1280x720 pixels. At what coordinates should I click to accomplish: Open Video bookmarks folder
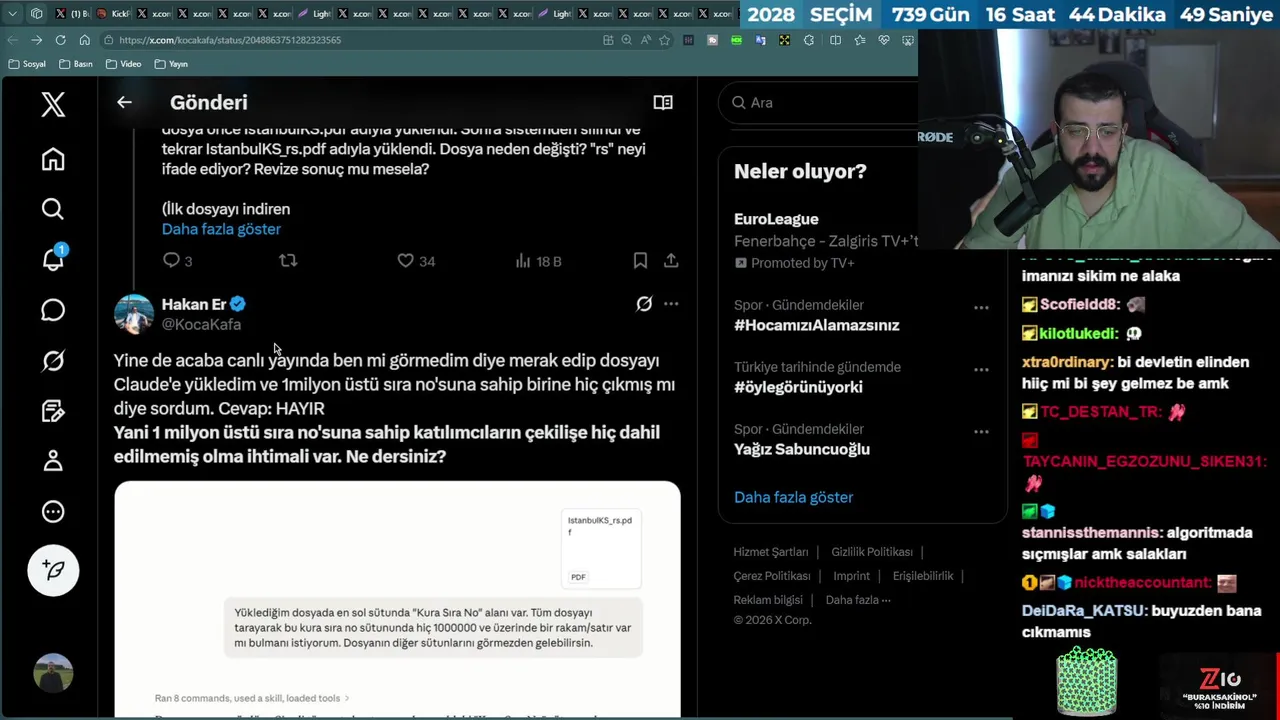click(123, 64)
